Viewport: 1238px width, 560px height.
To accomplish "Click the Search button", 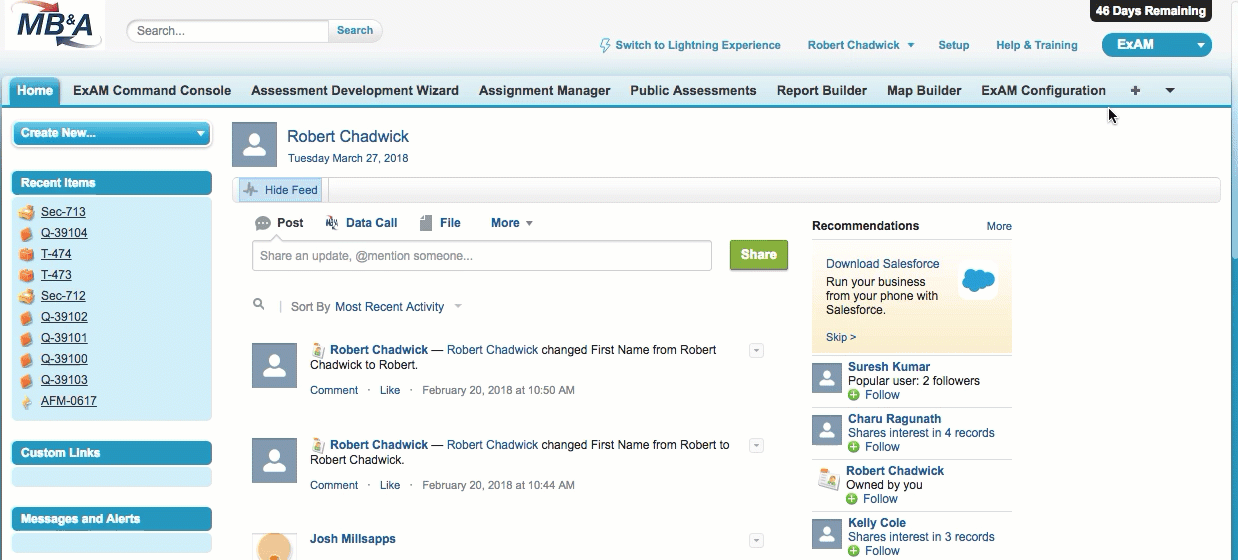I will click(x=355, y=31).
